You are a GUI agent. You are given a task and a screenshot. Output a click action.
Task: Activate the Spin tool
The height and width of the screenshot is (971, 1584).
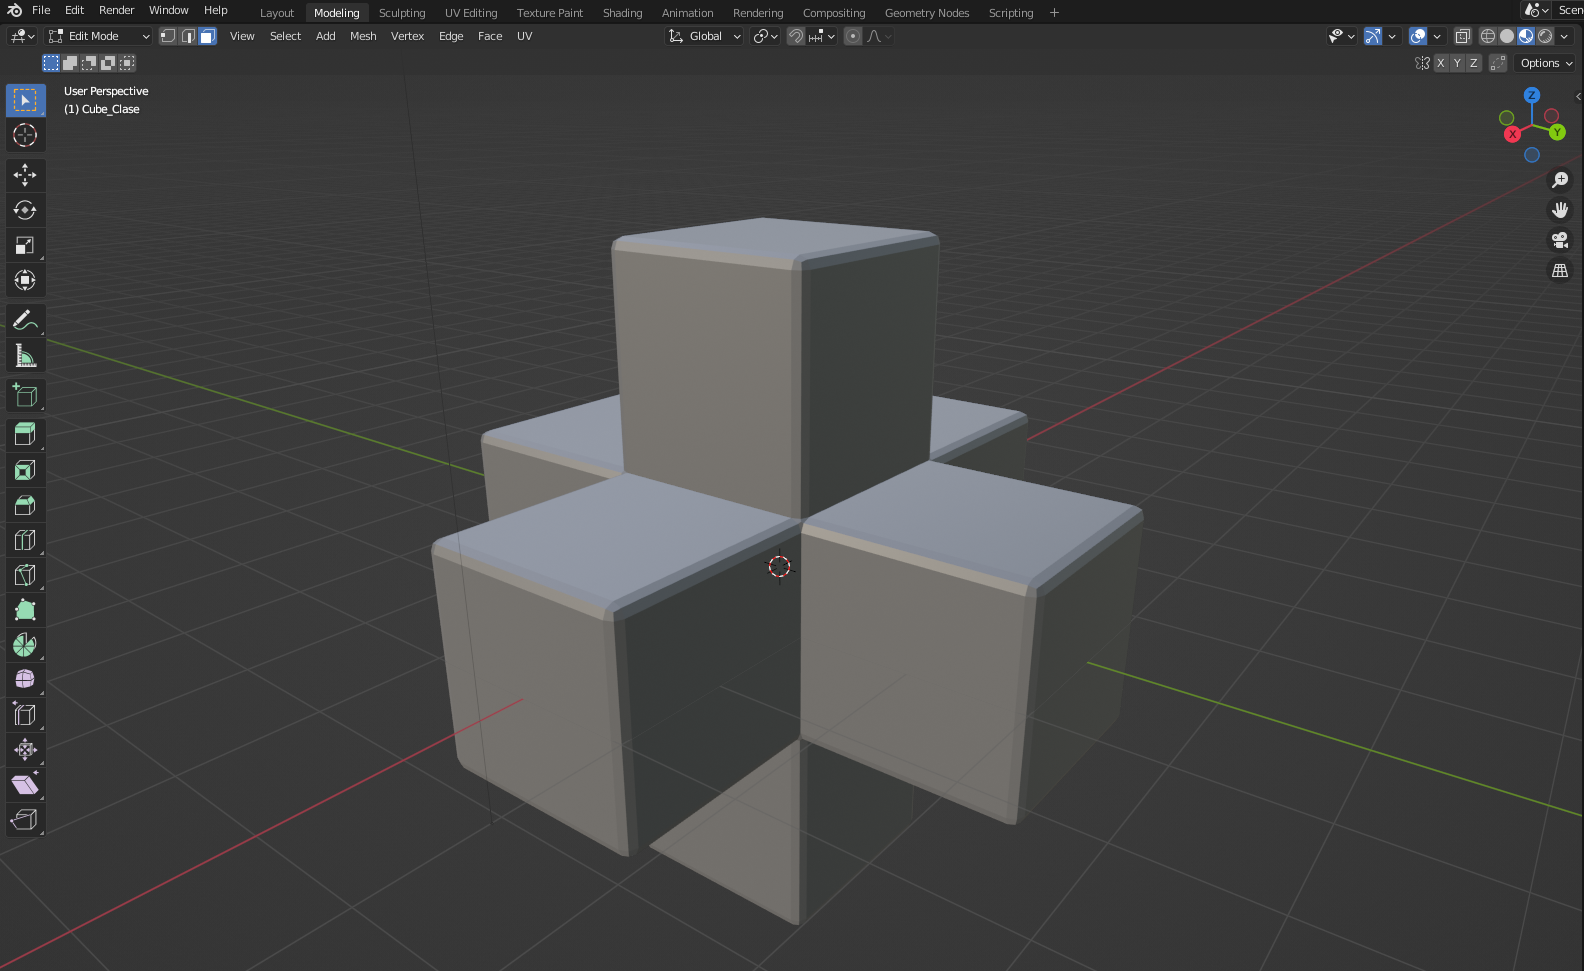click(x=25, y=645)
